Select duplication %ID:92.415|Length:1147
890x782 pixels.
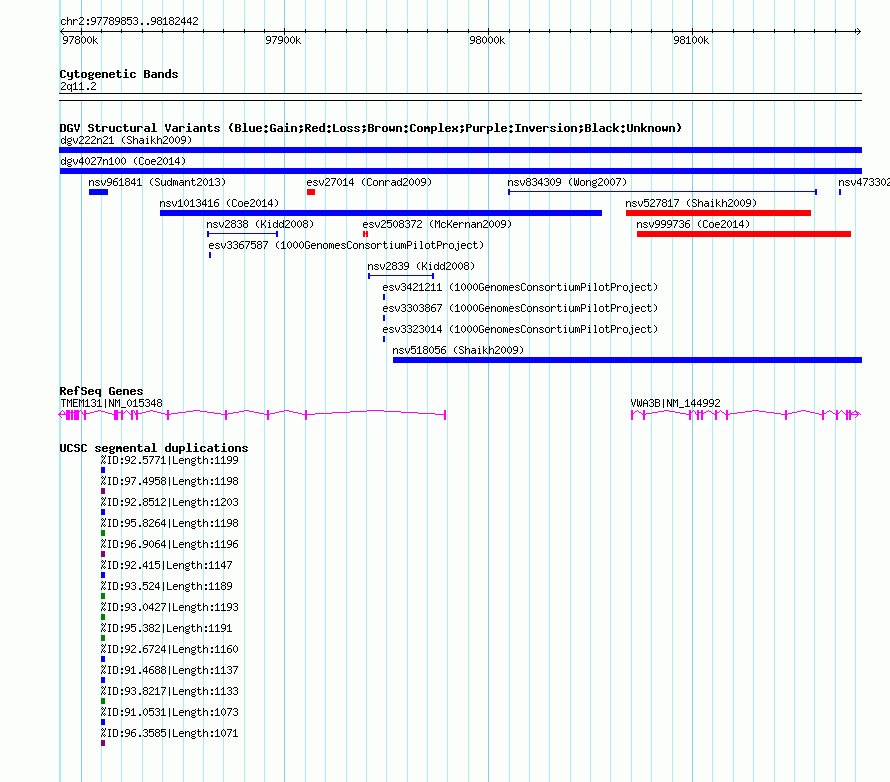coord(167,565)
